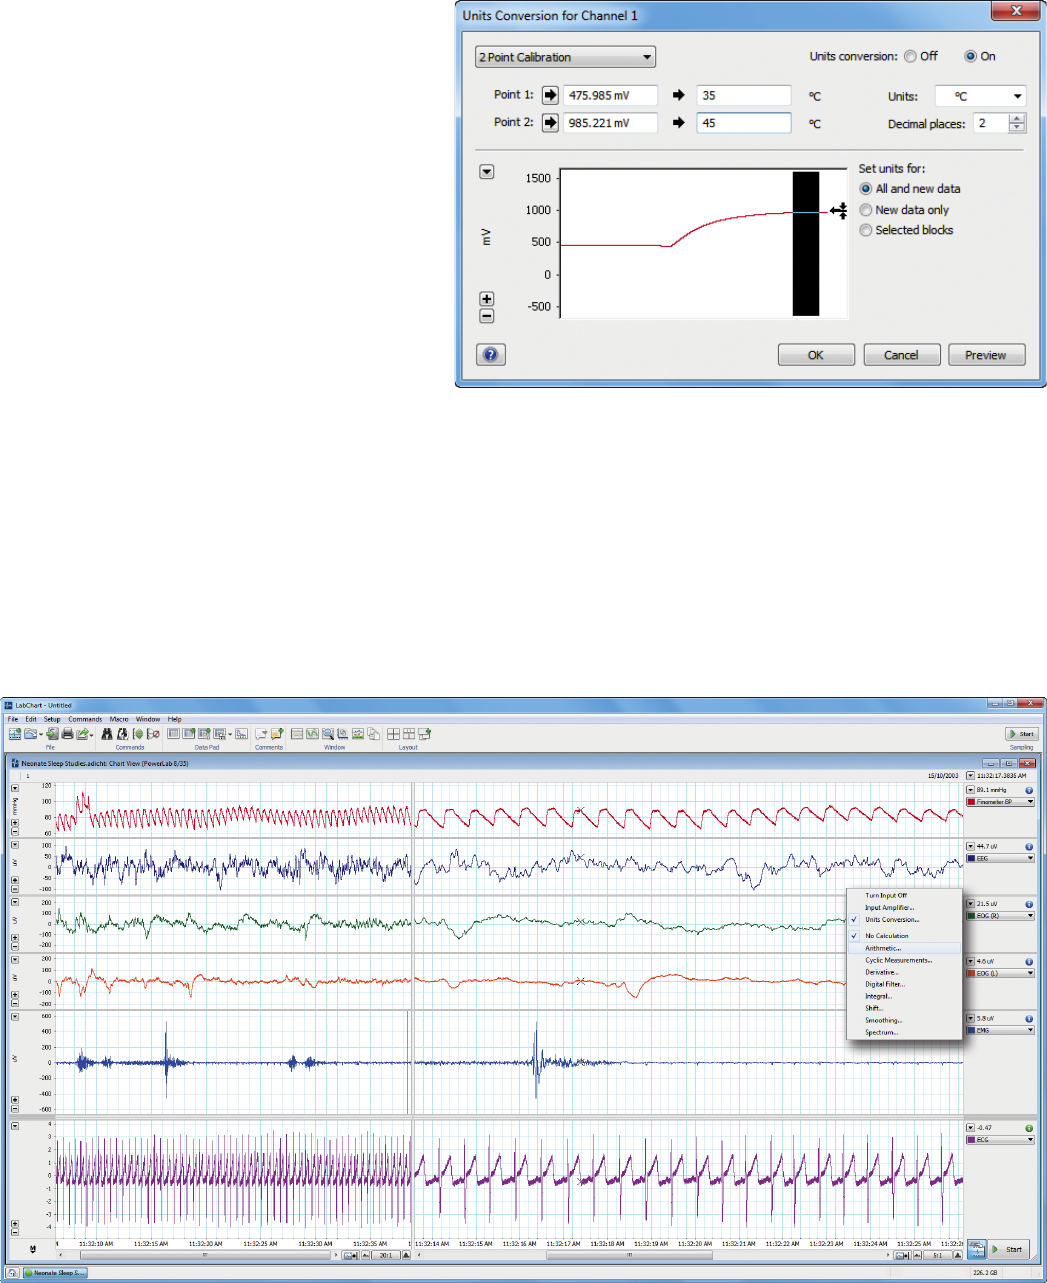The height and width of the screenshot is (1283, 1047).
Task: Click the Export icon in the File toolbar
Action: coord(83,734)
